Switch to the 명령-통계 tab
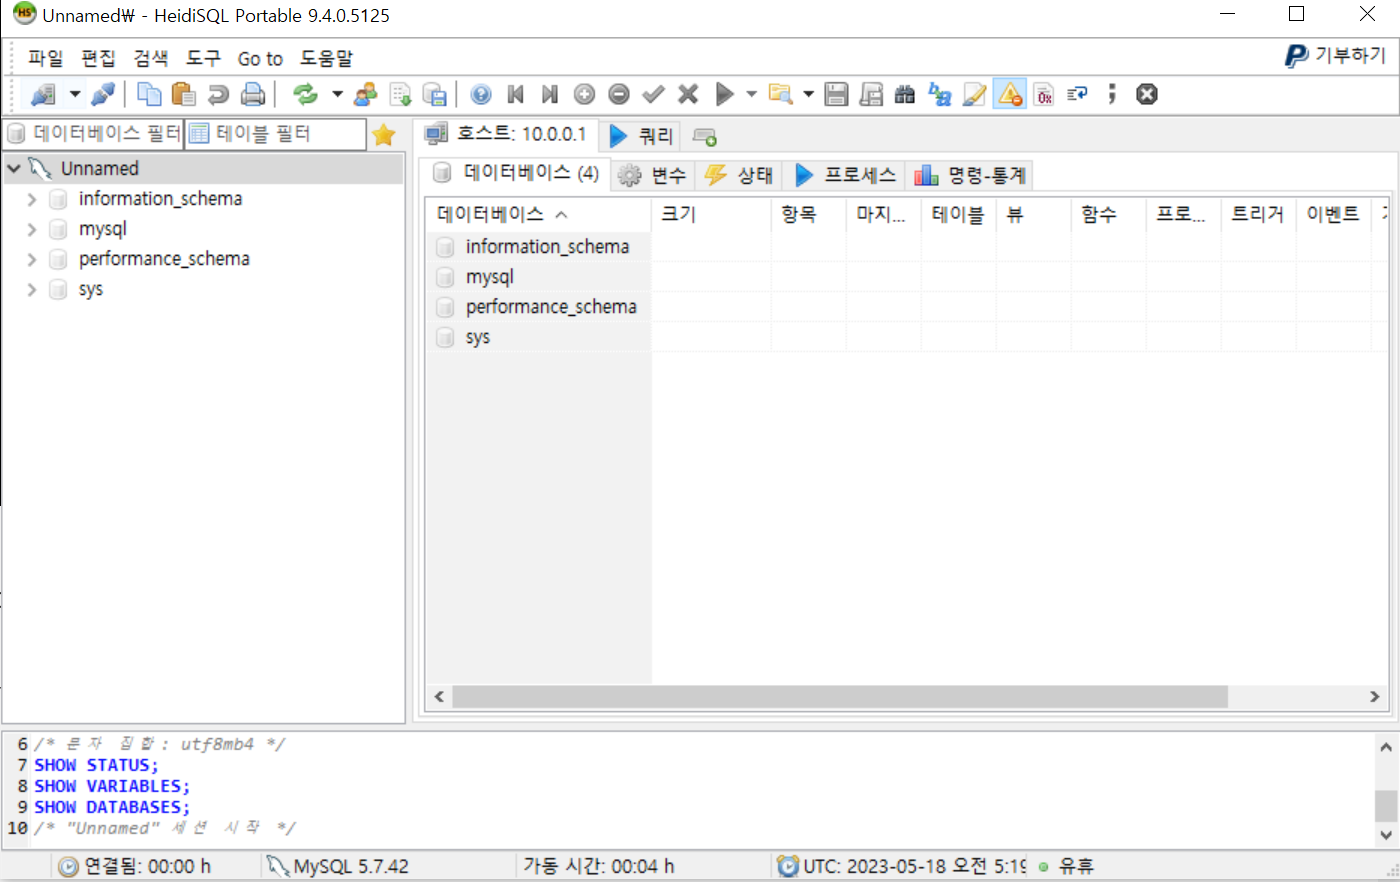1400x882 pixels. click(971, 176)
